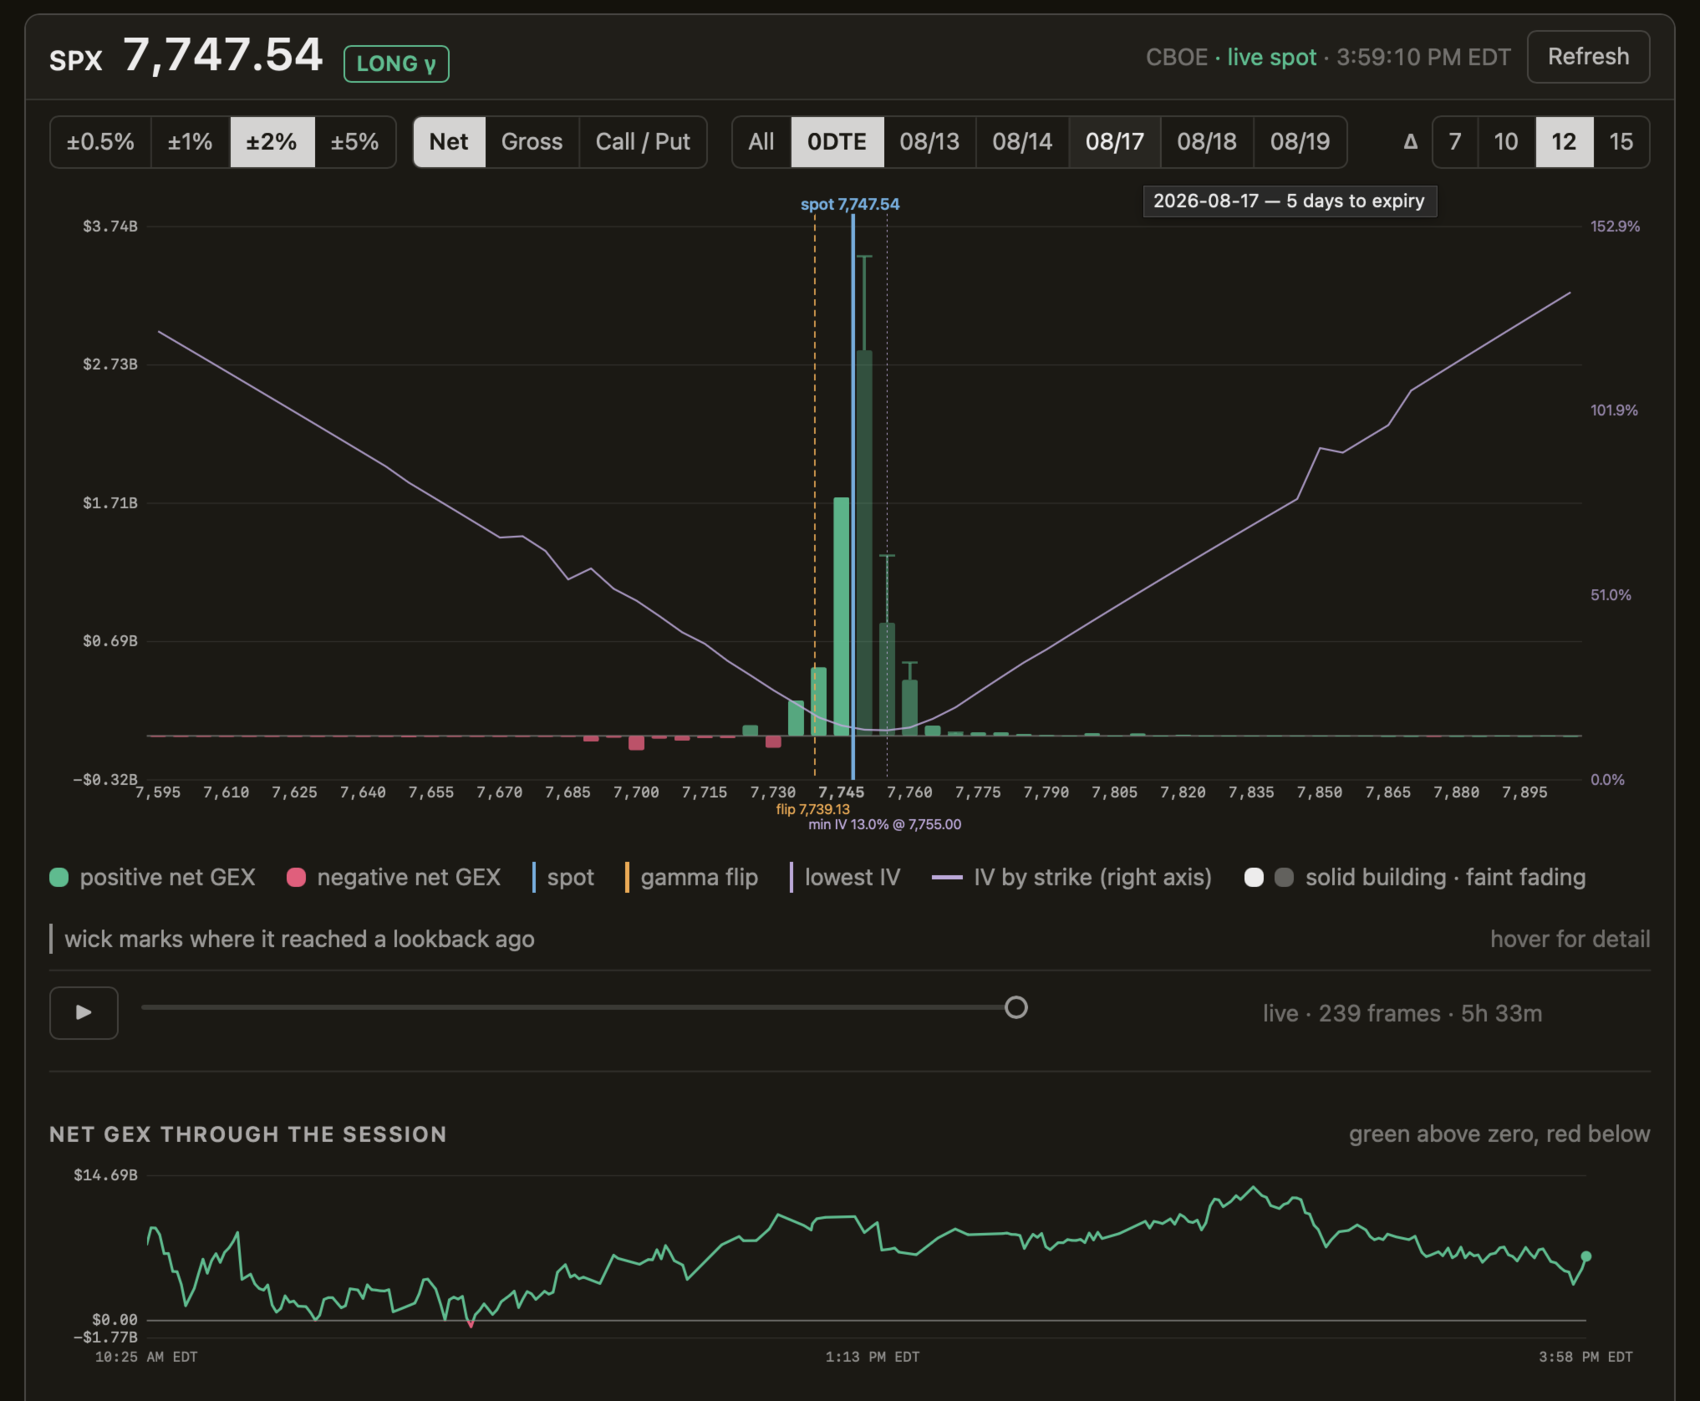Click the flip 7,739.13 label
Image resolution: width=1700 pixels, height=1401 pixels.
pos(813,809)
